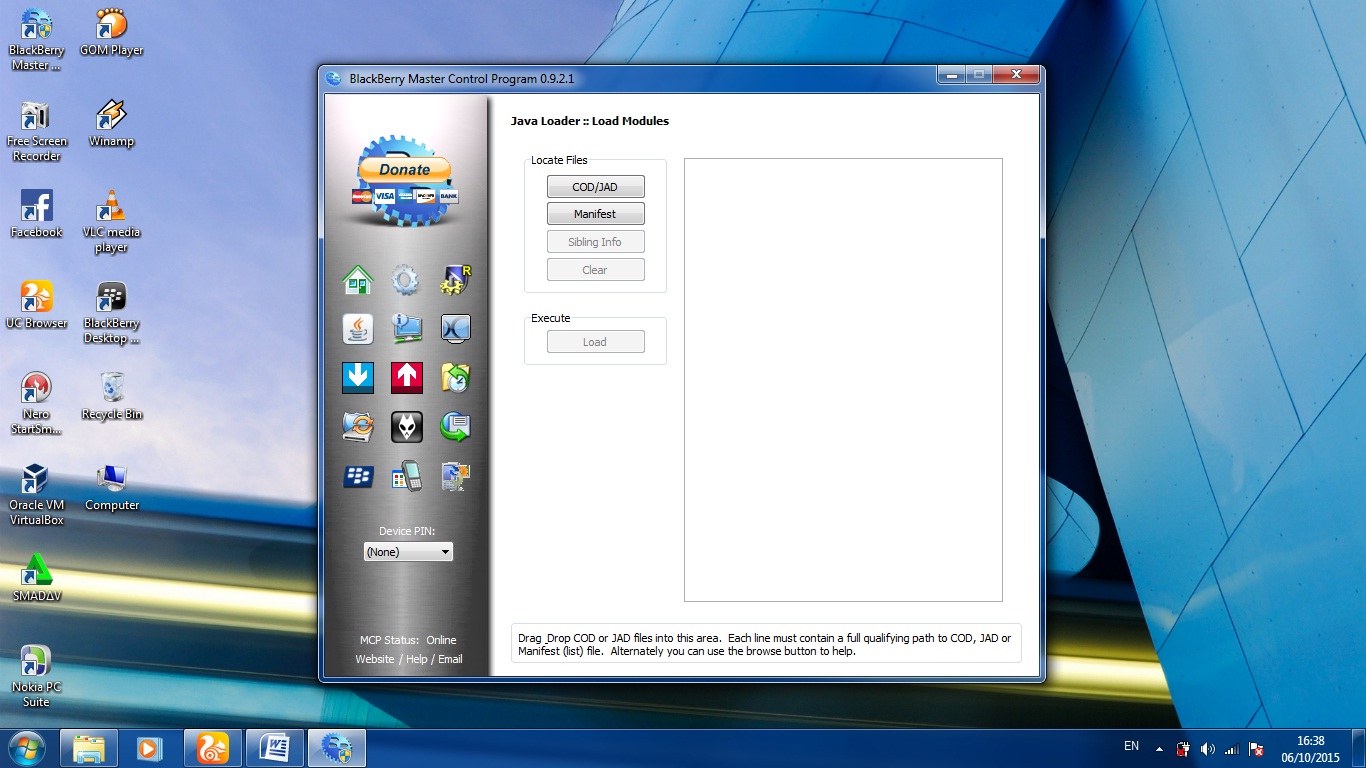Select the Java Loader coffee-cup icon
This screenshot has height=768, width=1366.
(358, 329)
